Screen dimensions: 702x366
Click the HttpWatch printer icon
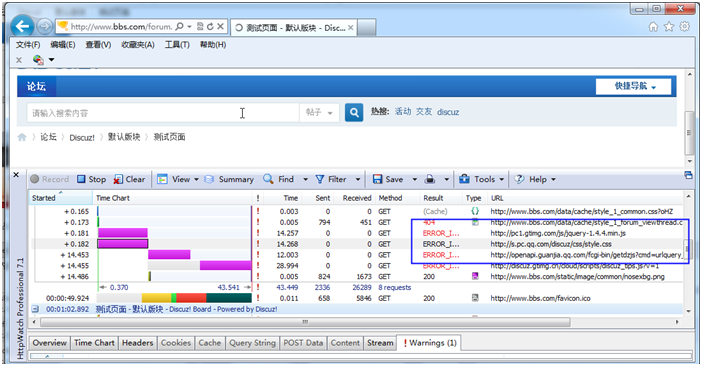coord(430,179)
